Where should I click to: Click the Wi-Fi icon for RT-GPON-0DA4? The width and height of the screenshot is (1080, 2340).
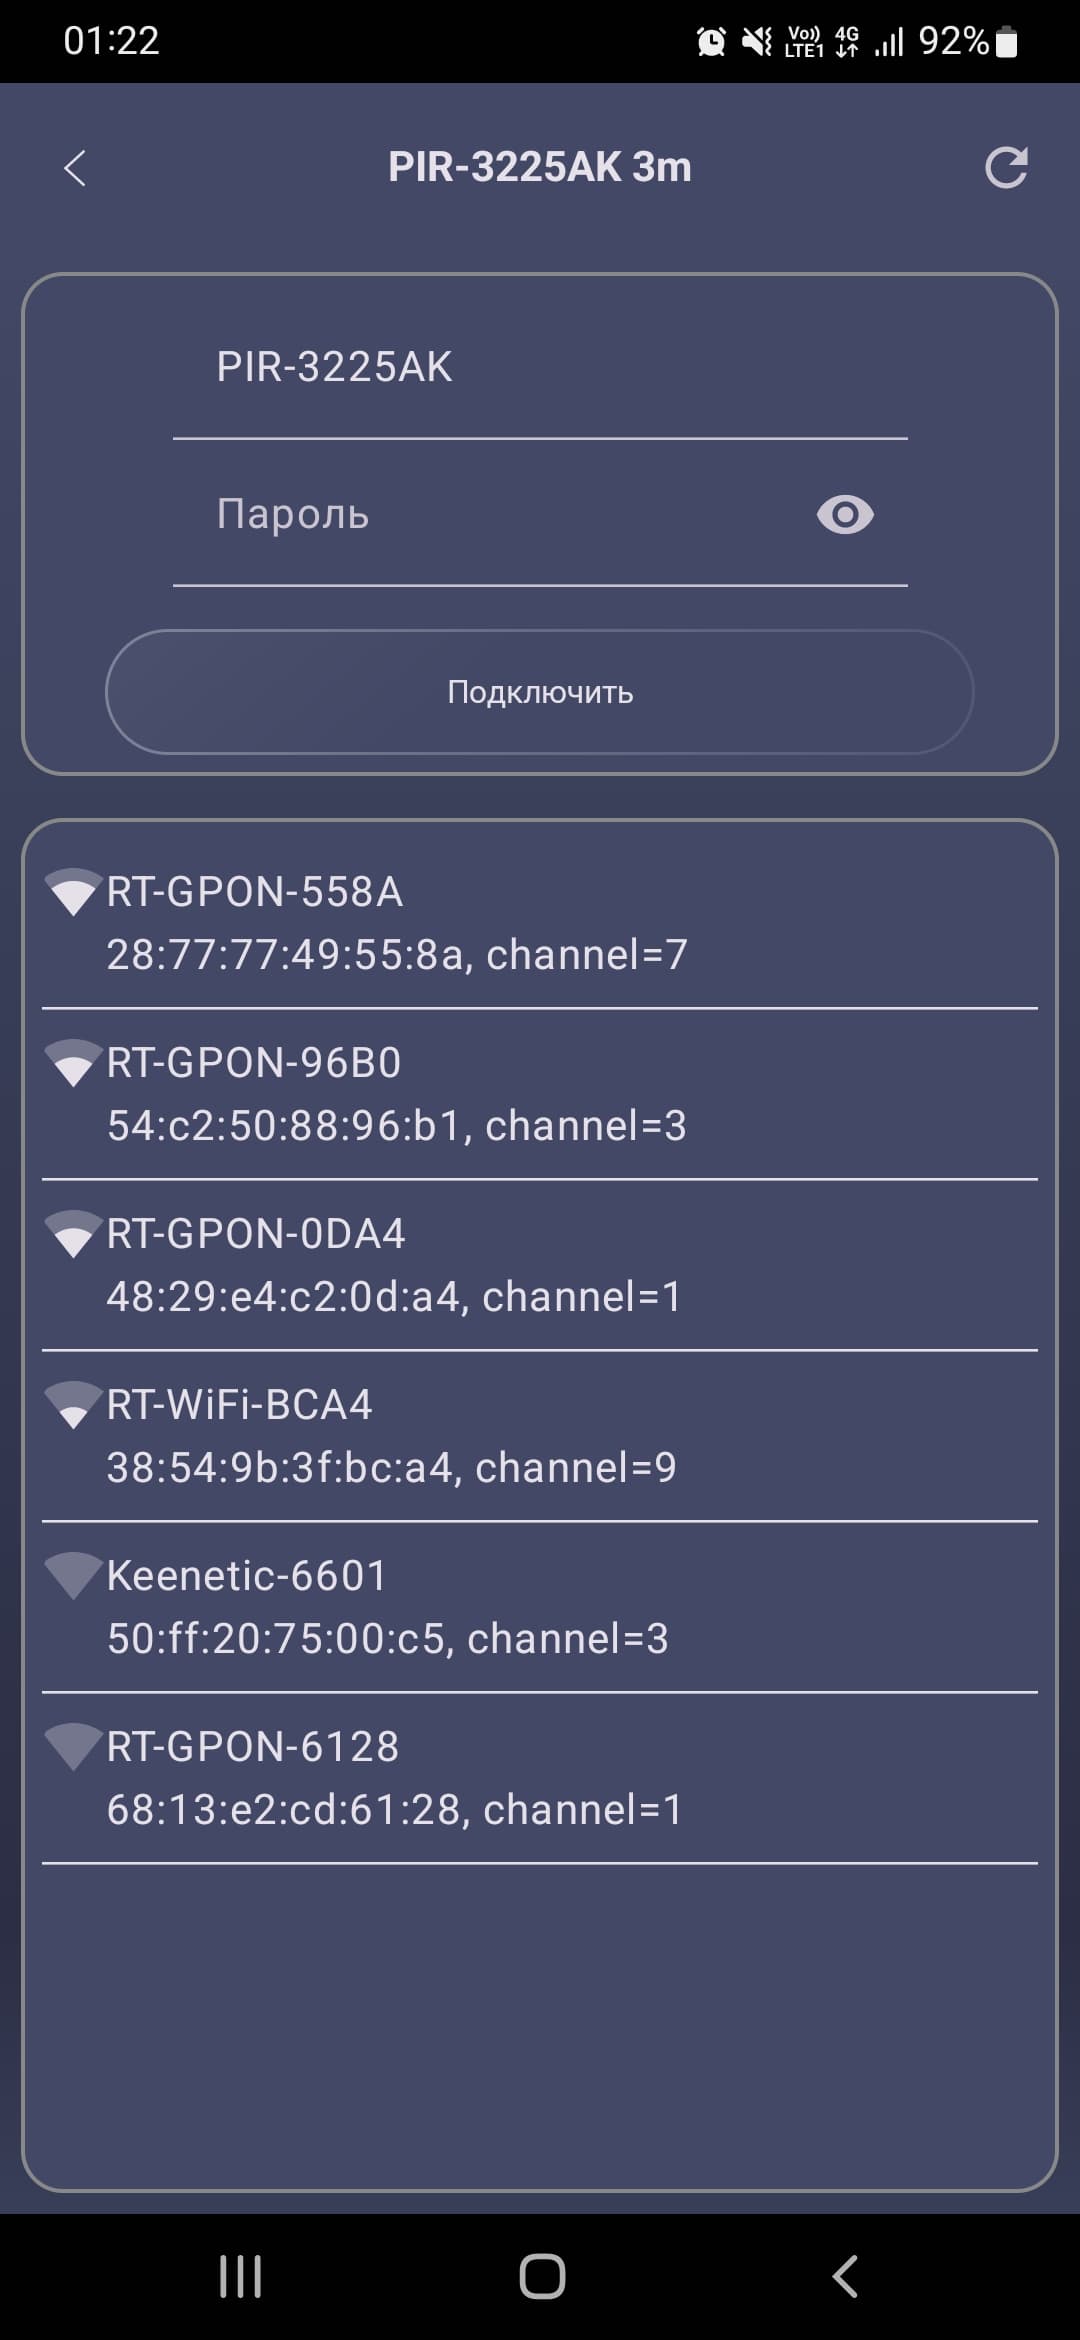74,1234
